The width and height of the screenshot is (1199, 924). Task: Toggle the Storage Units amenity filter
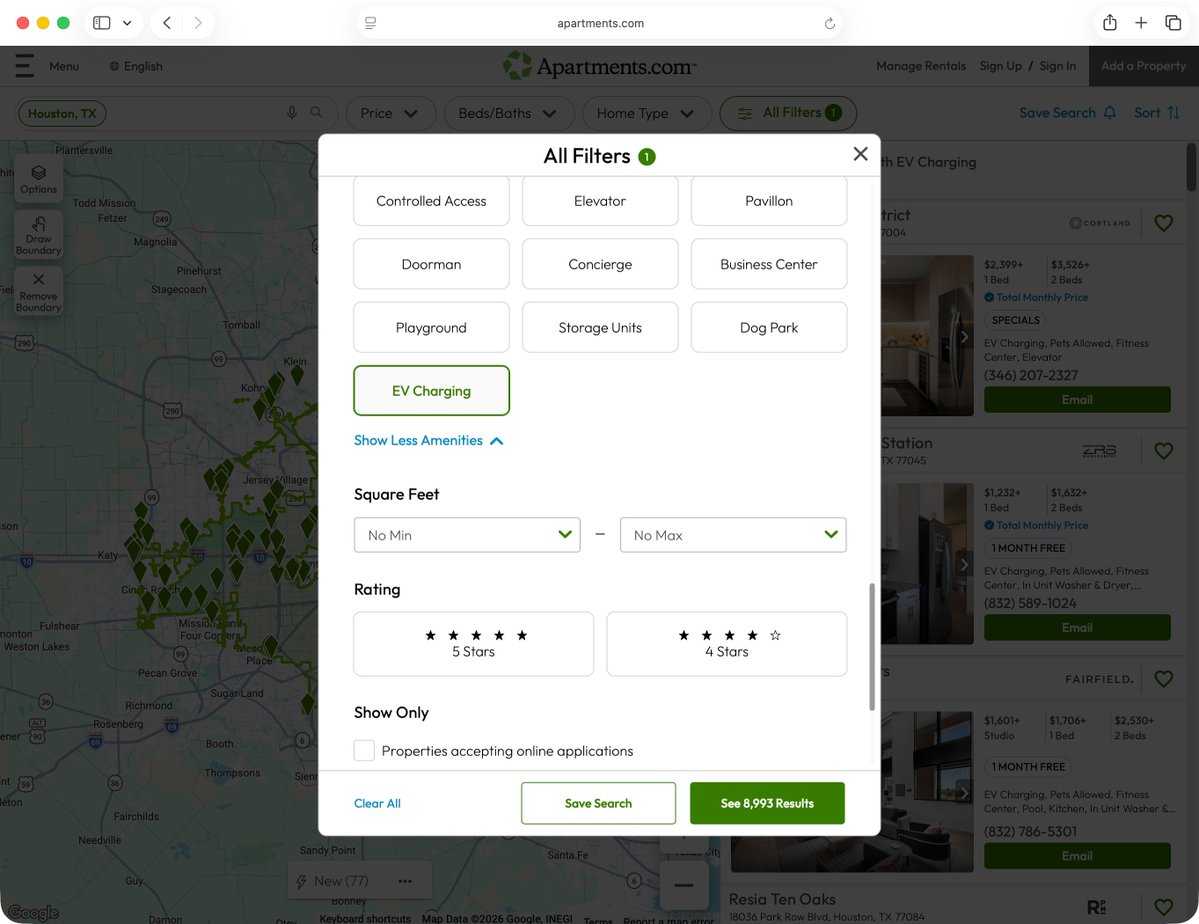coord(600,327)
